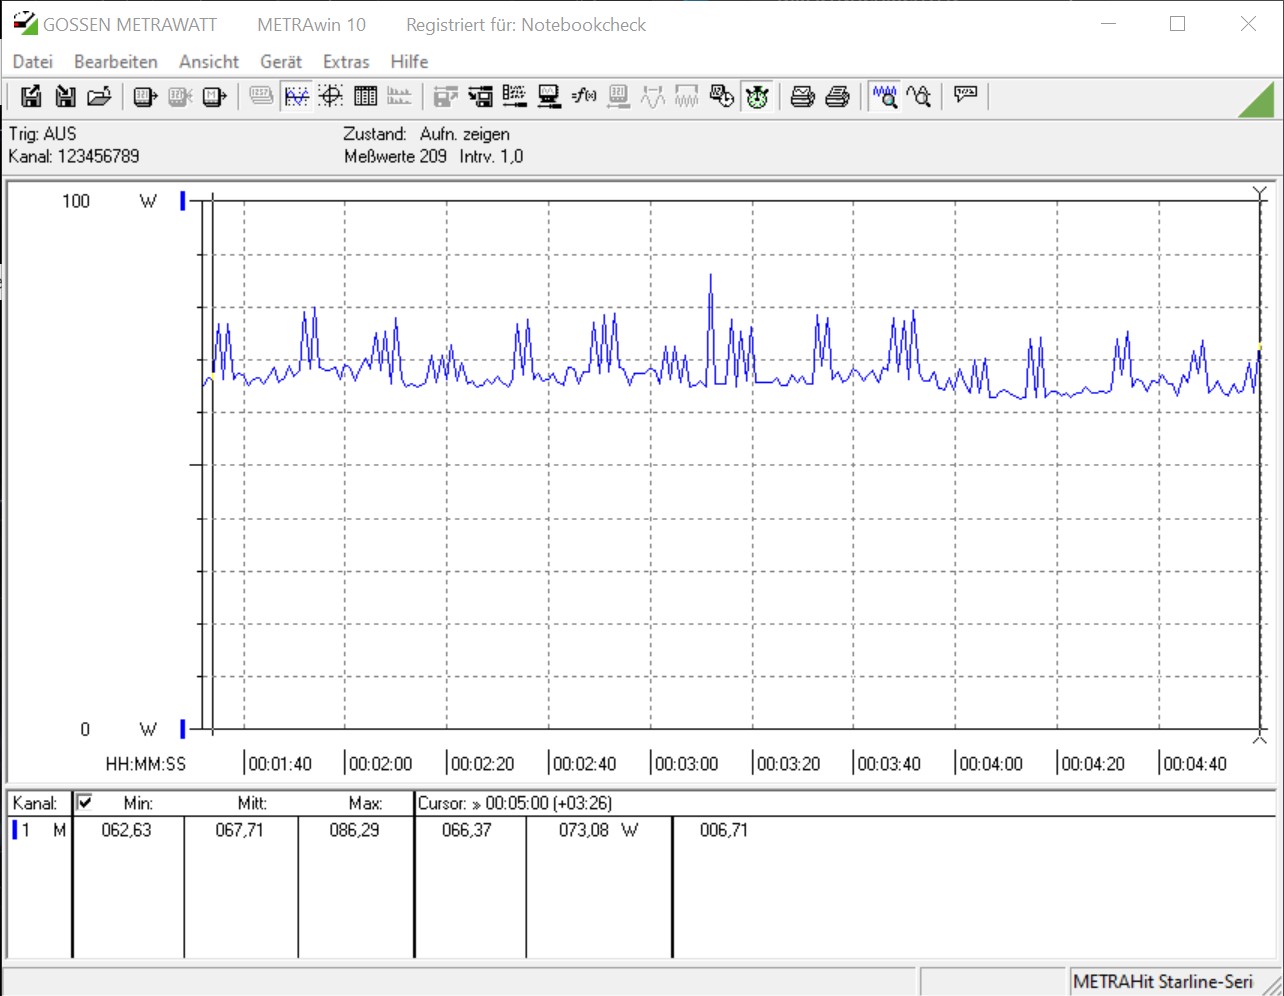Click the blue channel 1 color marker
This screenshot has width=1284, height=996.
tap(15, 829)
